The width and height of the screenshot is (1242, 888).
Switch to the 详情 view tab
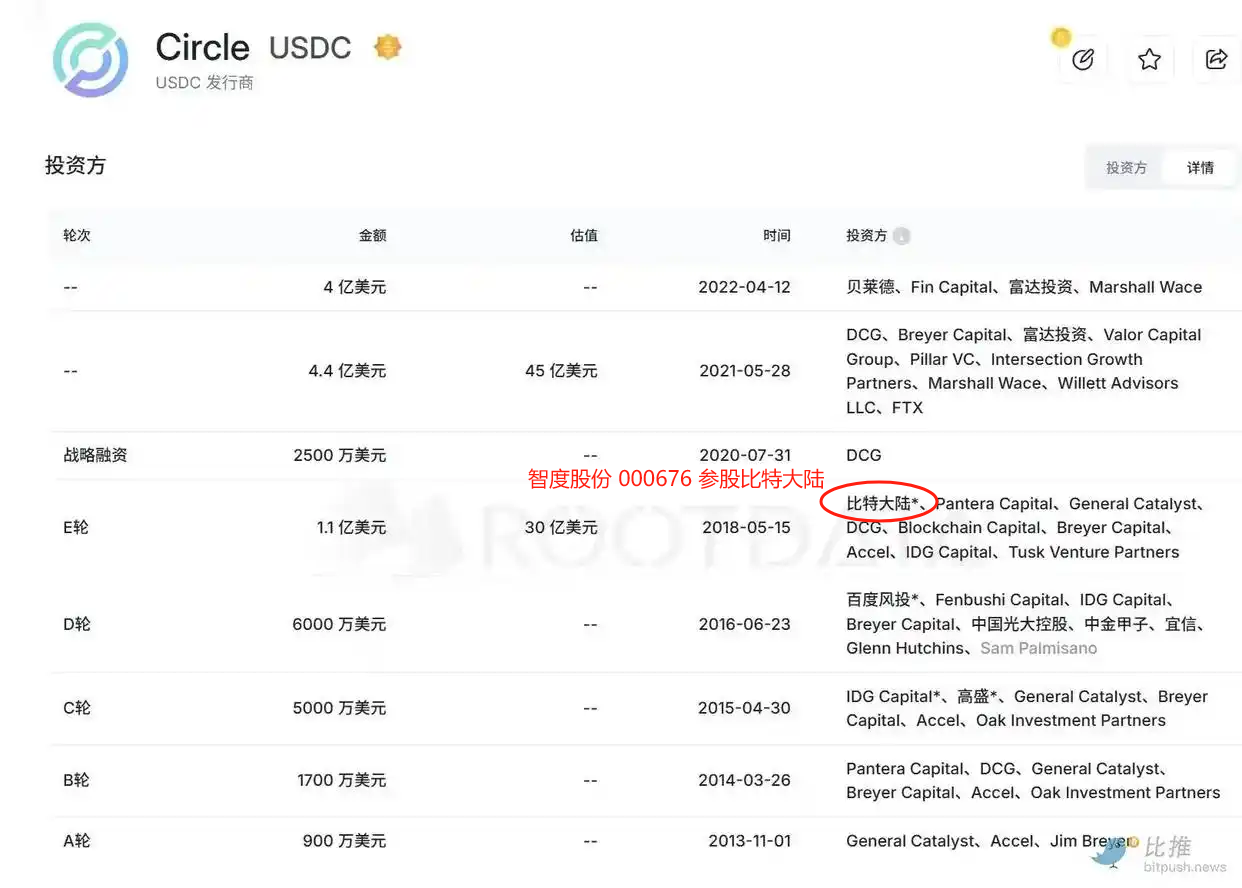[x=1200, y=168]
